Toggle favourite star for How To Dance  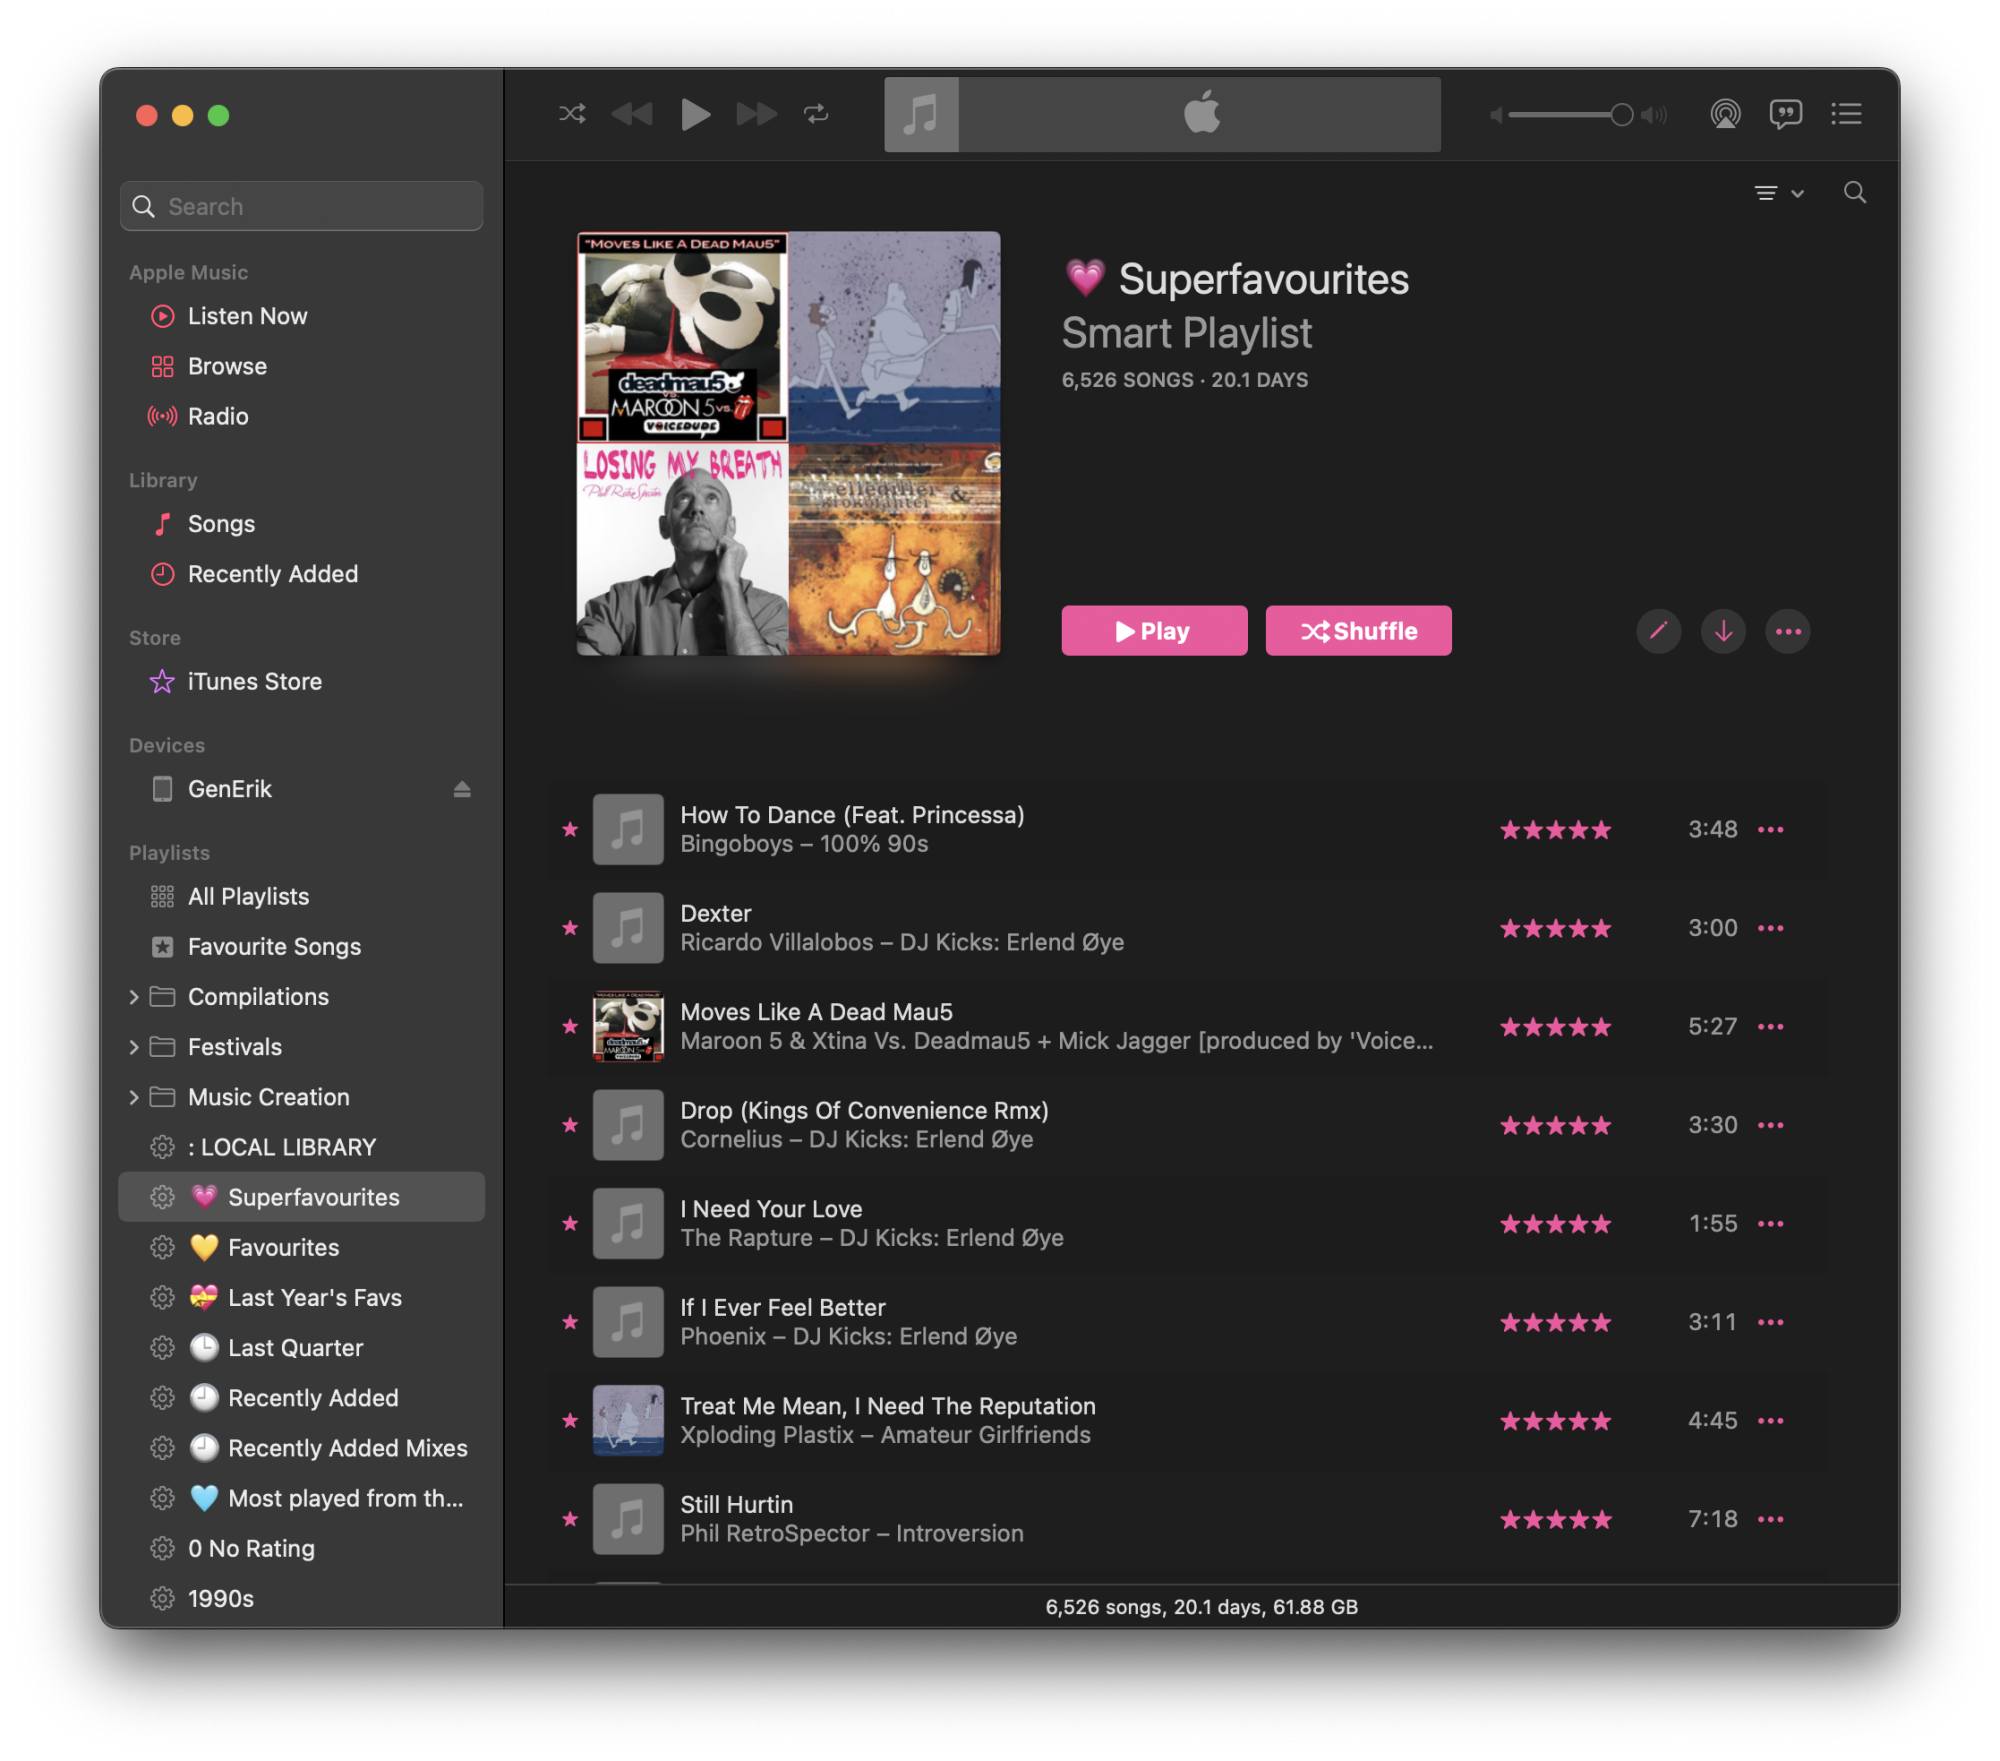coord(570,830)
